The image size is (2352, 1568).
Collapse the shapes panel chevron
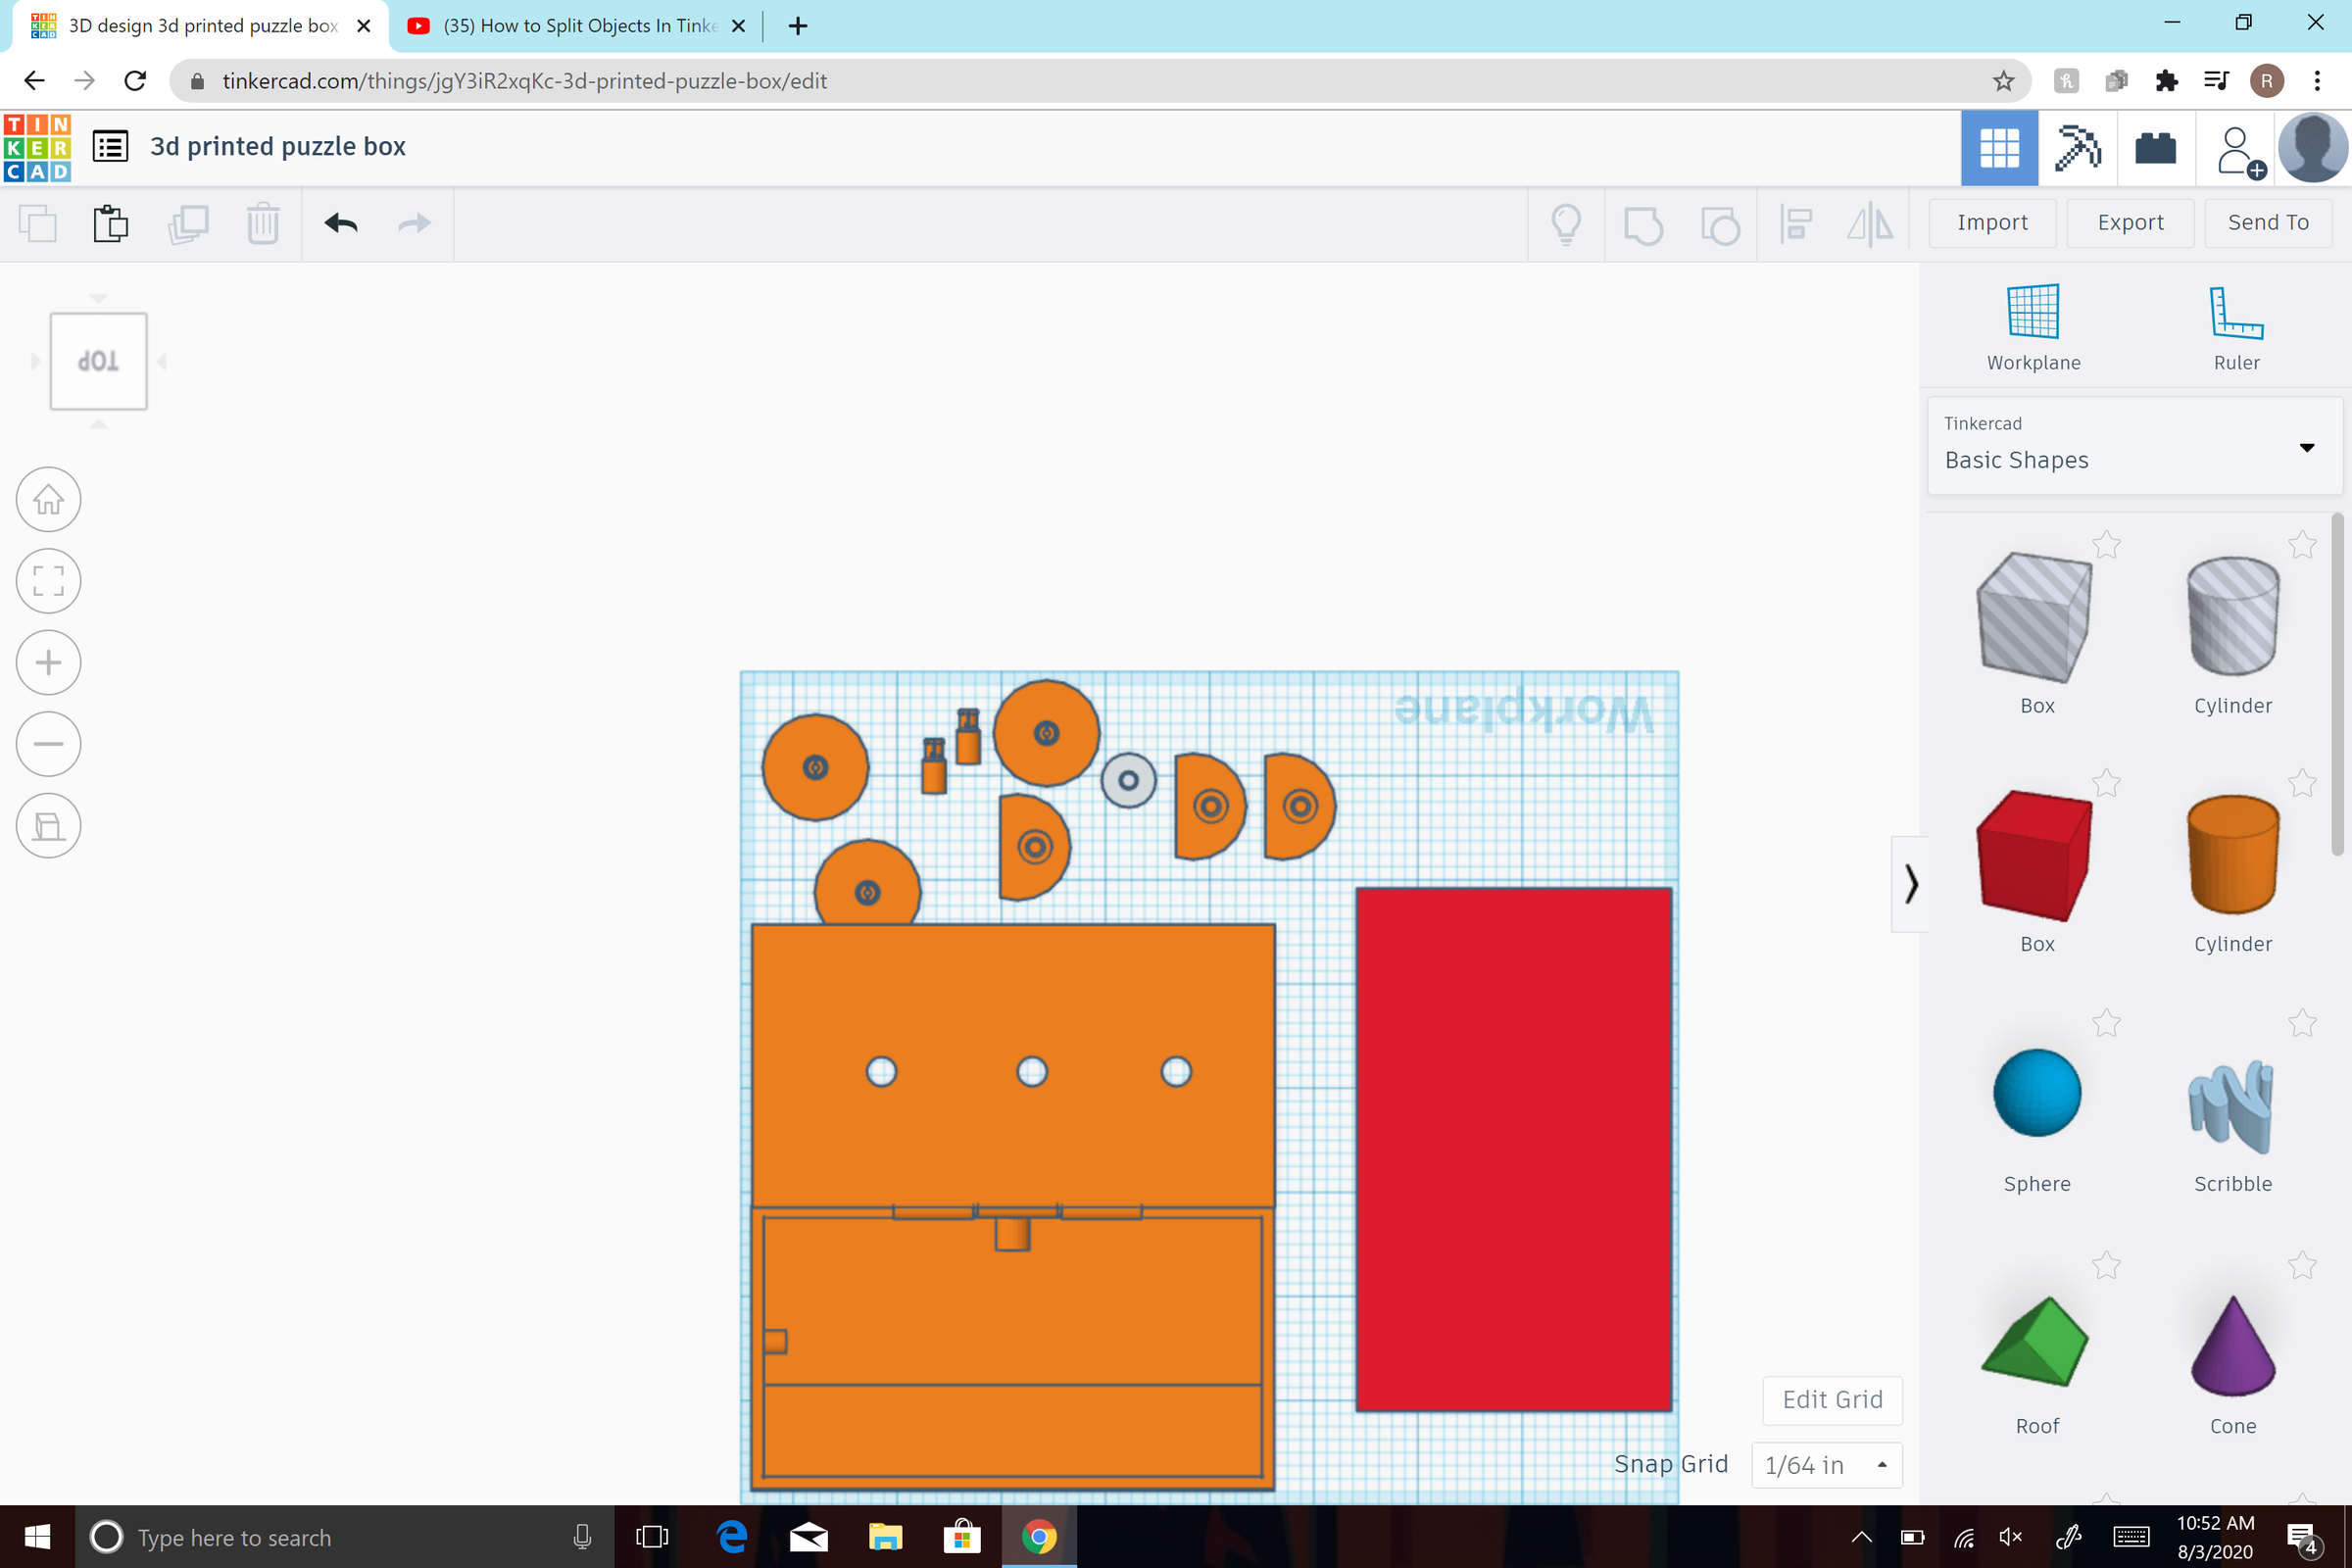click(1910, 884)
